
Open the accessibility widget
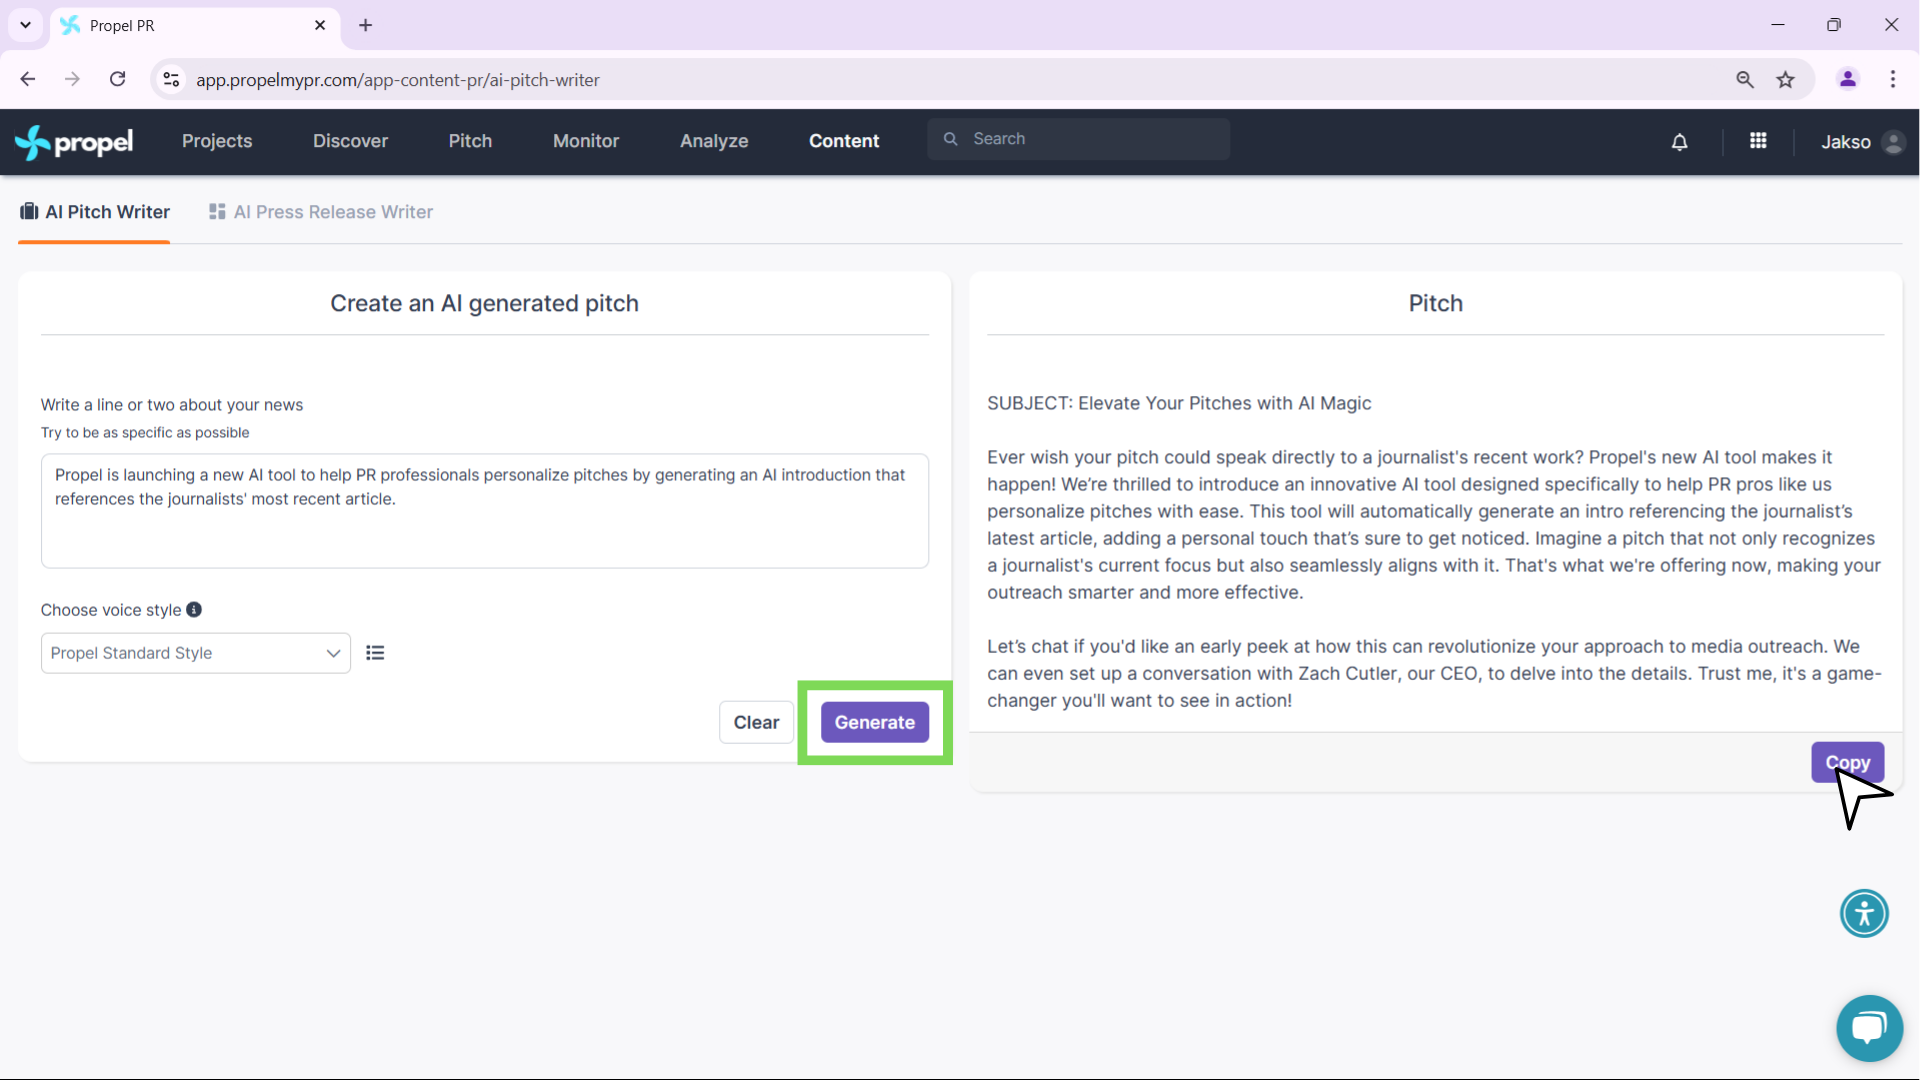coord(1864,913)
